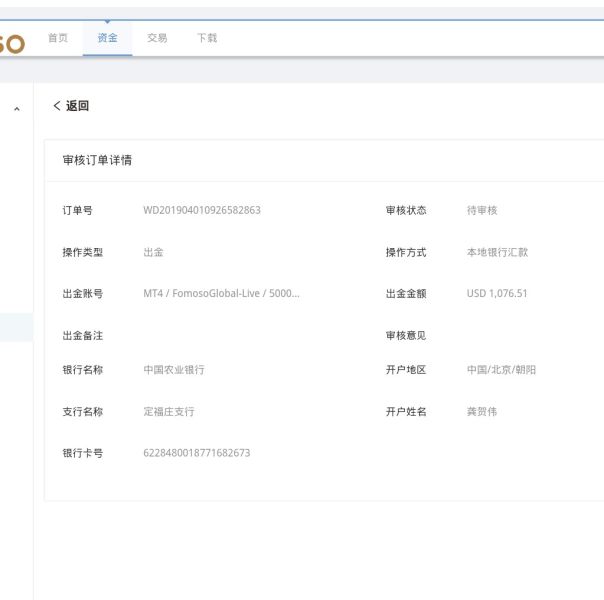Click the back arrow beside 返回

tap(57, 106)
